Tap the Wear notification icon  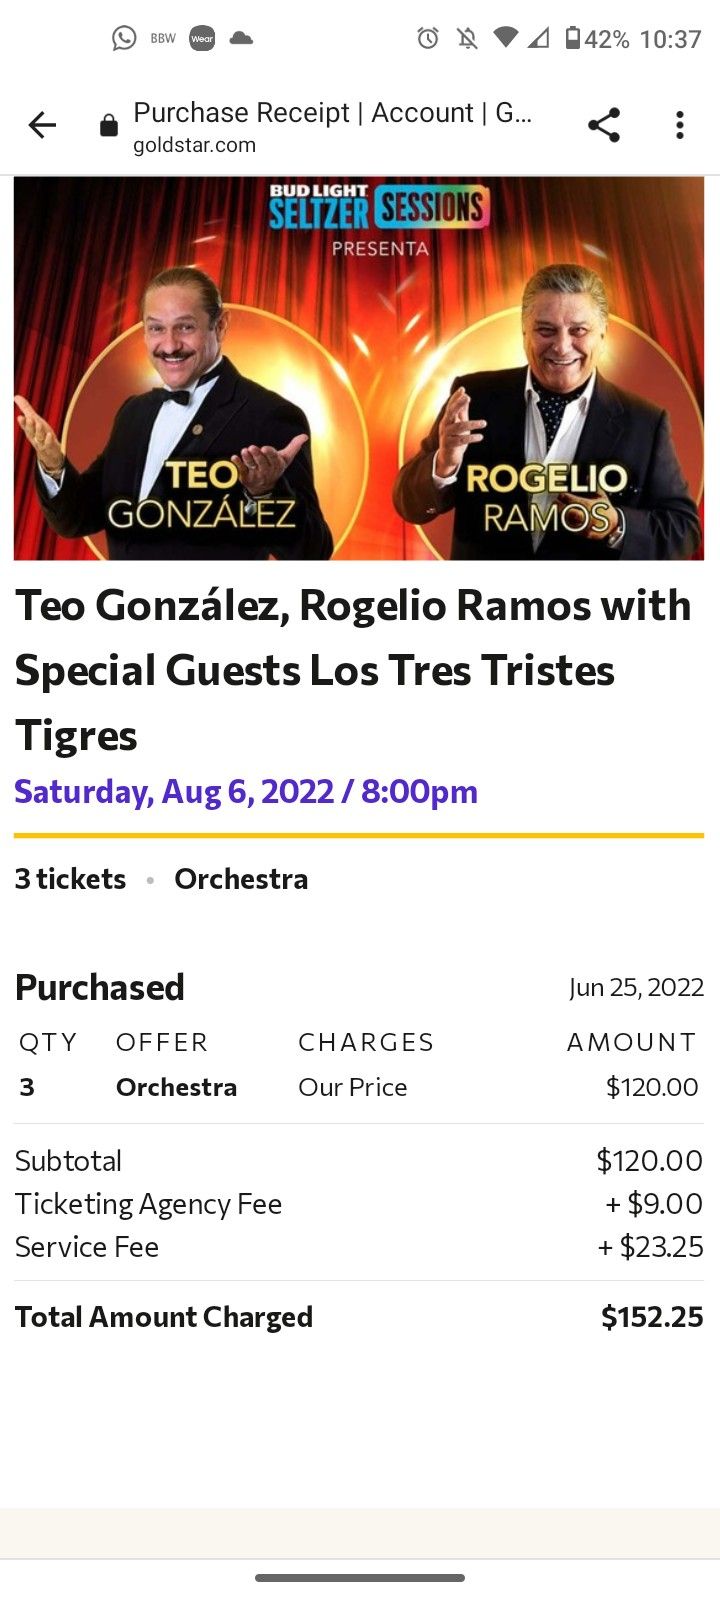[202, 39]
